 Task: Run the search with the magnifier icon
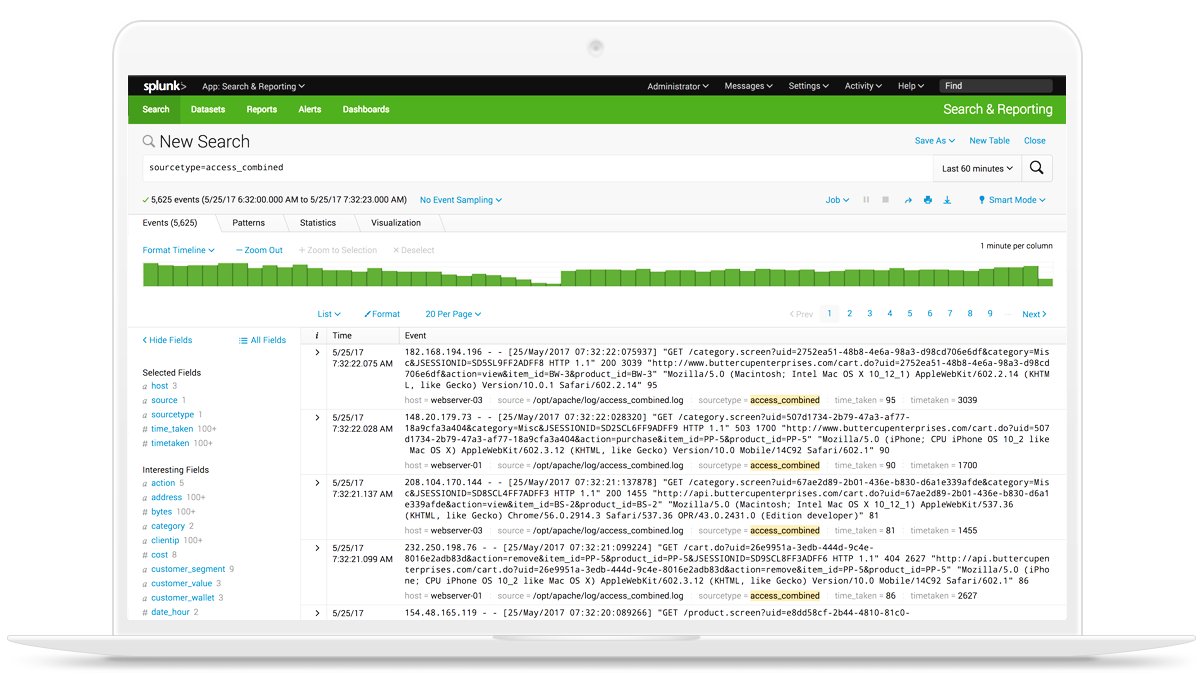click(1037, 167)
